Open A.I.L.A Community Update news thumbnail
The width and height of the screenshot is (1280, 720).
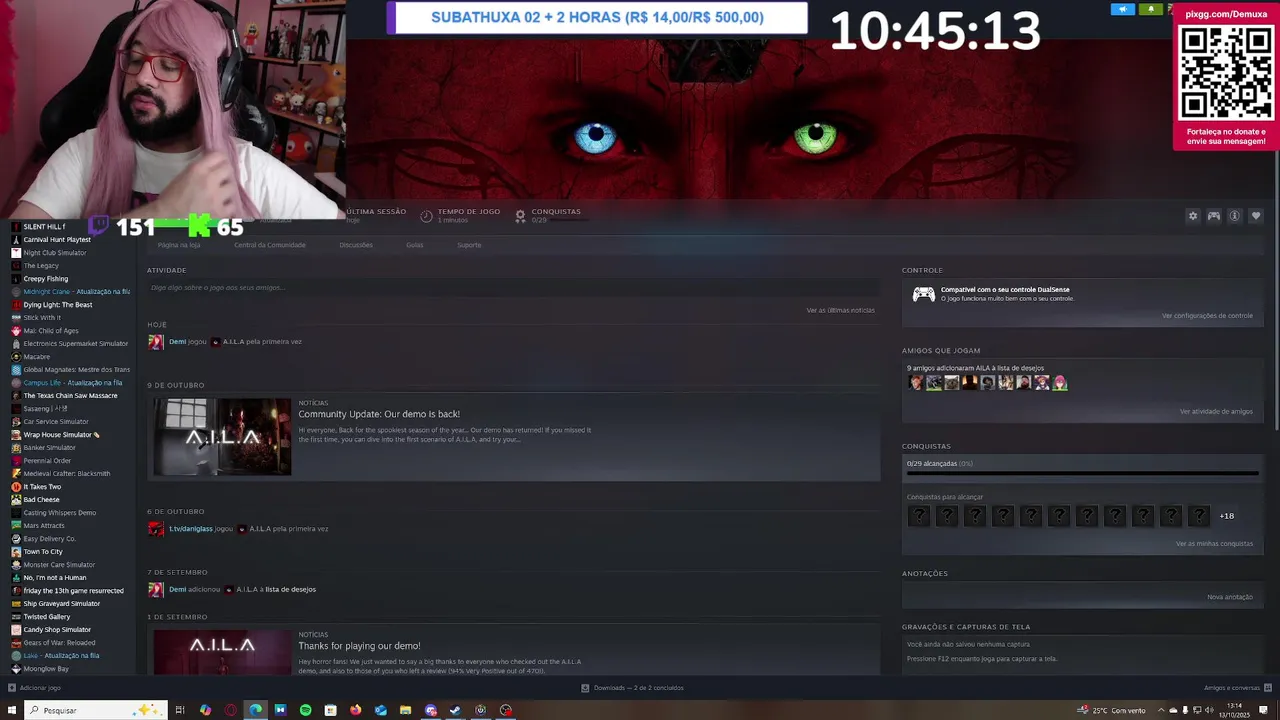[222, 437]
